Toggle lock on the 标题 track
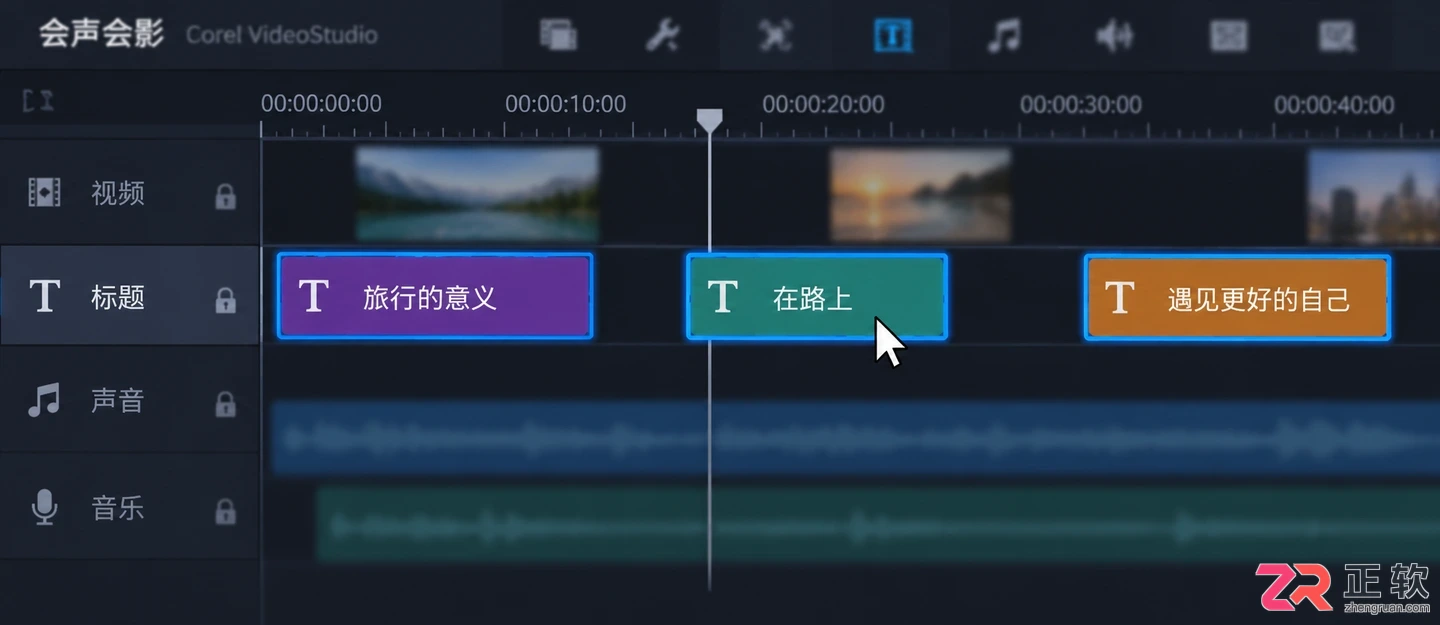1440x625 pixels. [226, 300]
